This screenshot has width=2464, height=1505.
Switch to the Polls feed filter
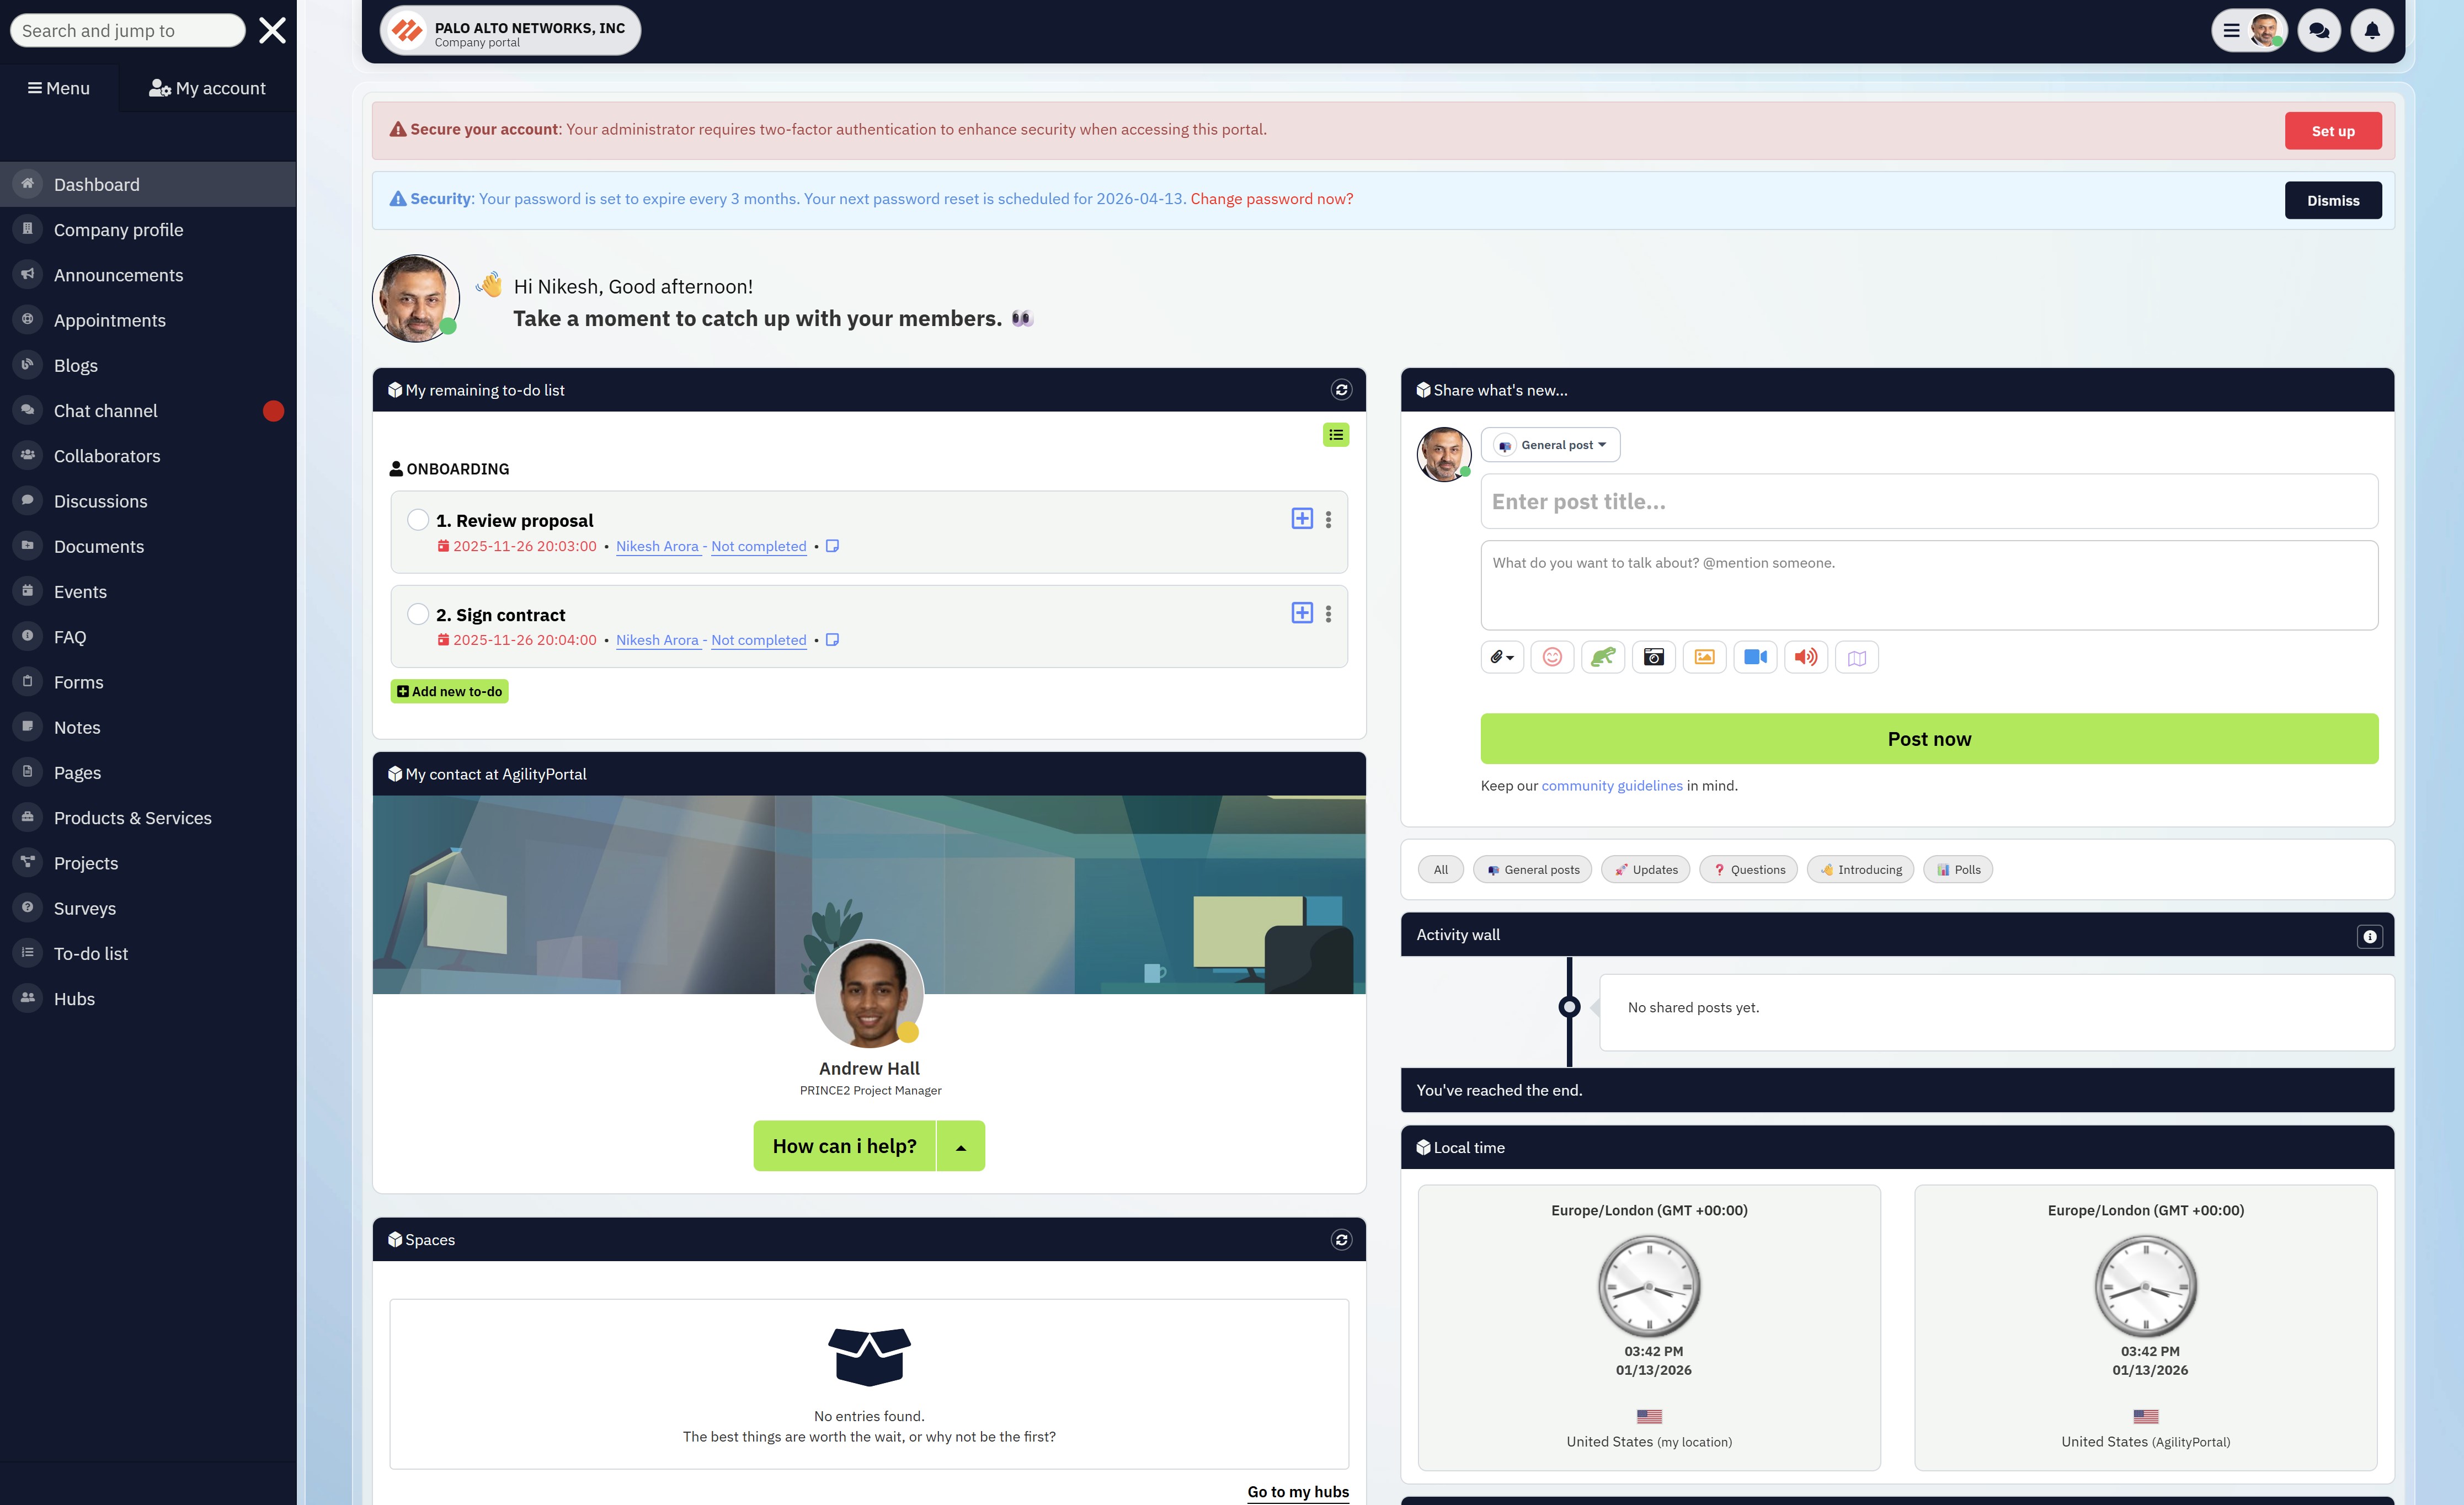pos(1957,869)
